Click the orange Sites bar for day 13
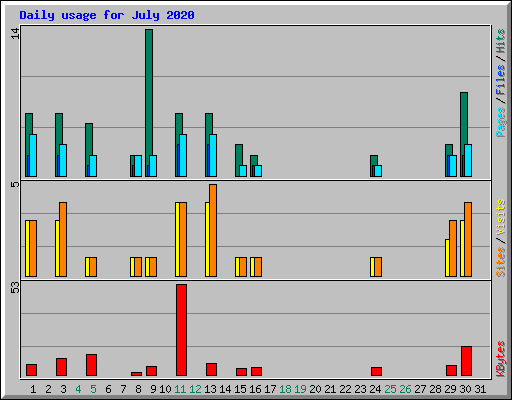512x400 pixels. click(213, 230)
